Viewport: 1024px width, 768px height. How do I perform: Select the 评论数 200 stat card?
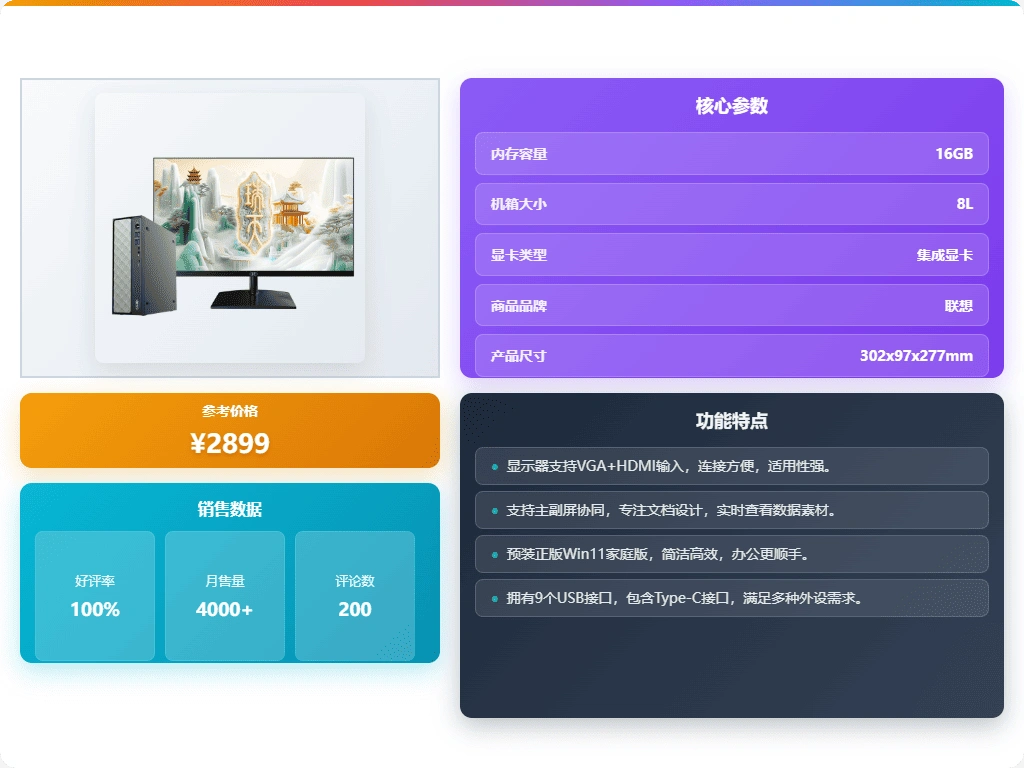(354, 595)
